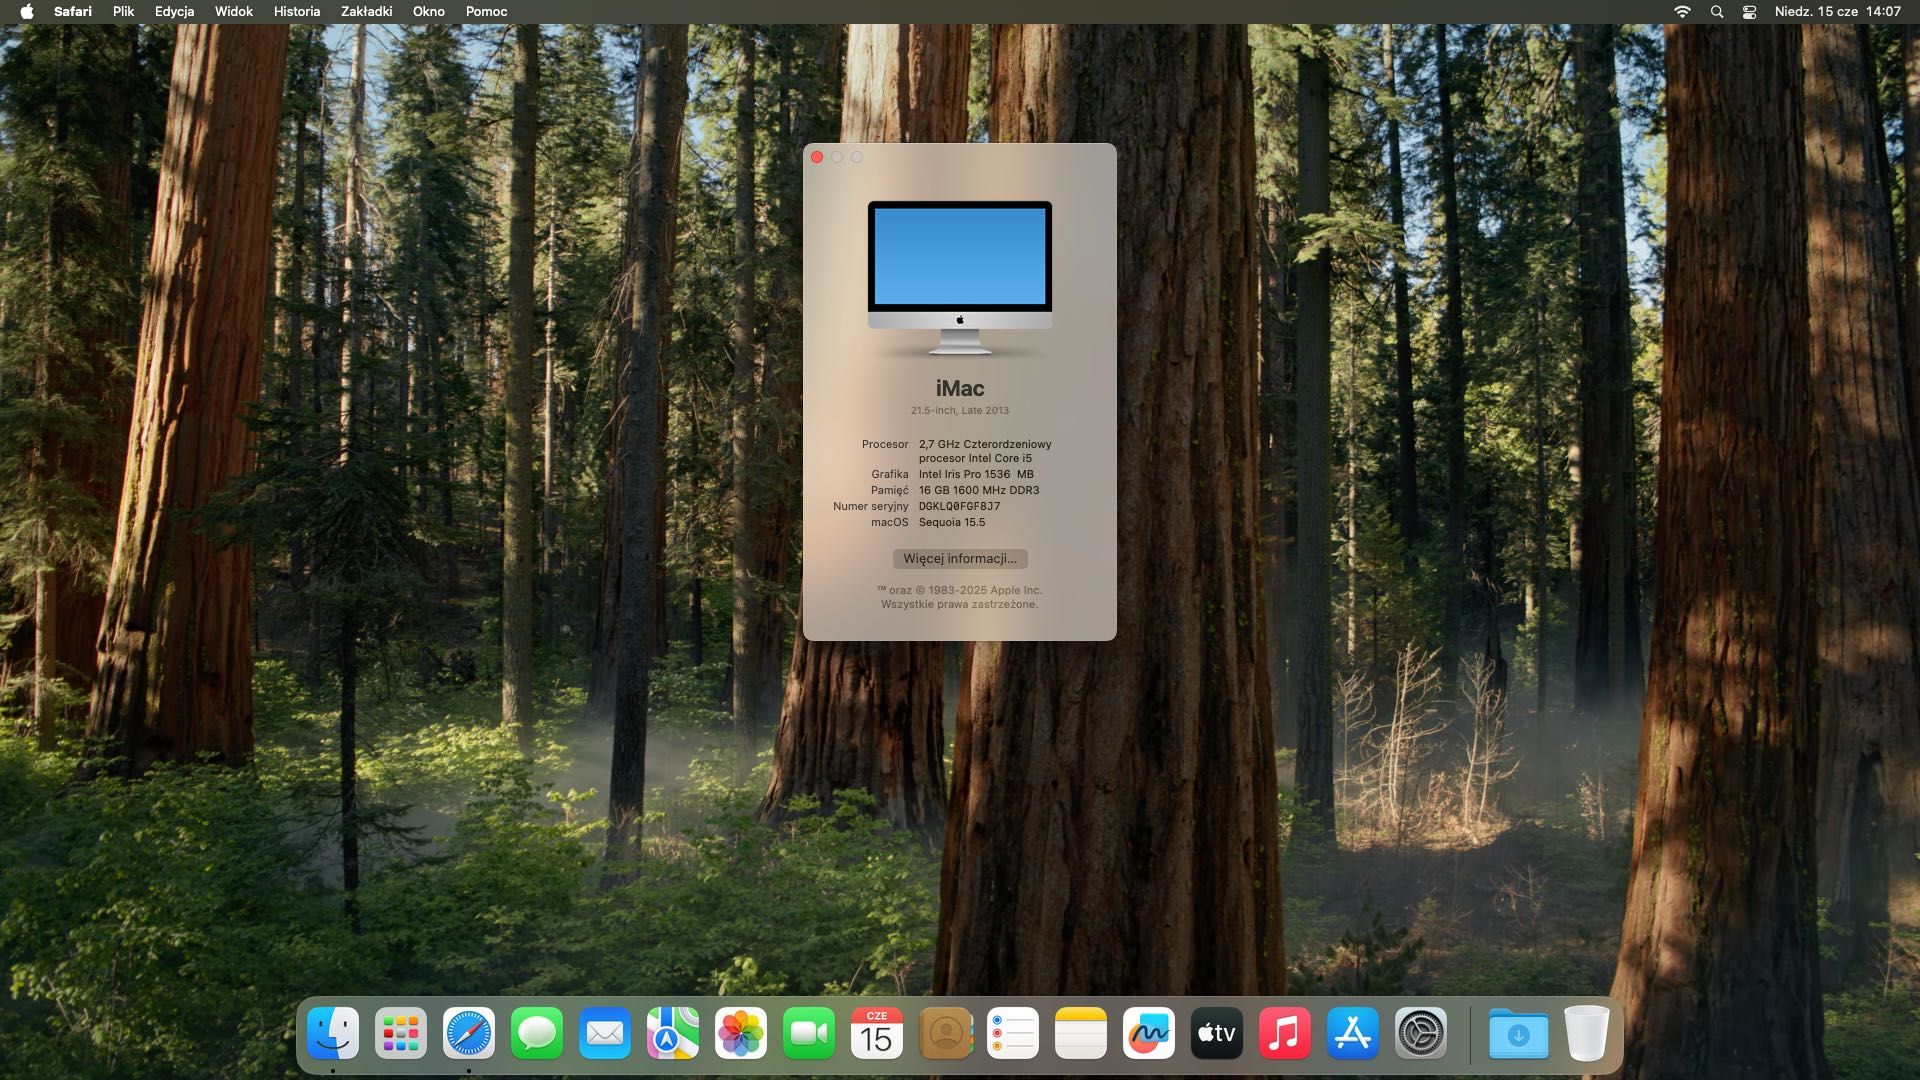Click the Apple Inc. copyright text

(960, 598)
